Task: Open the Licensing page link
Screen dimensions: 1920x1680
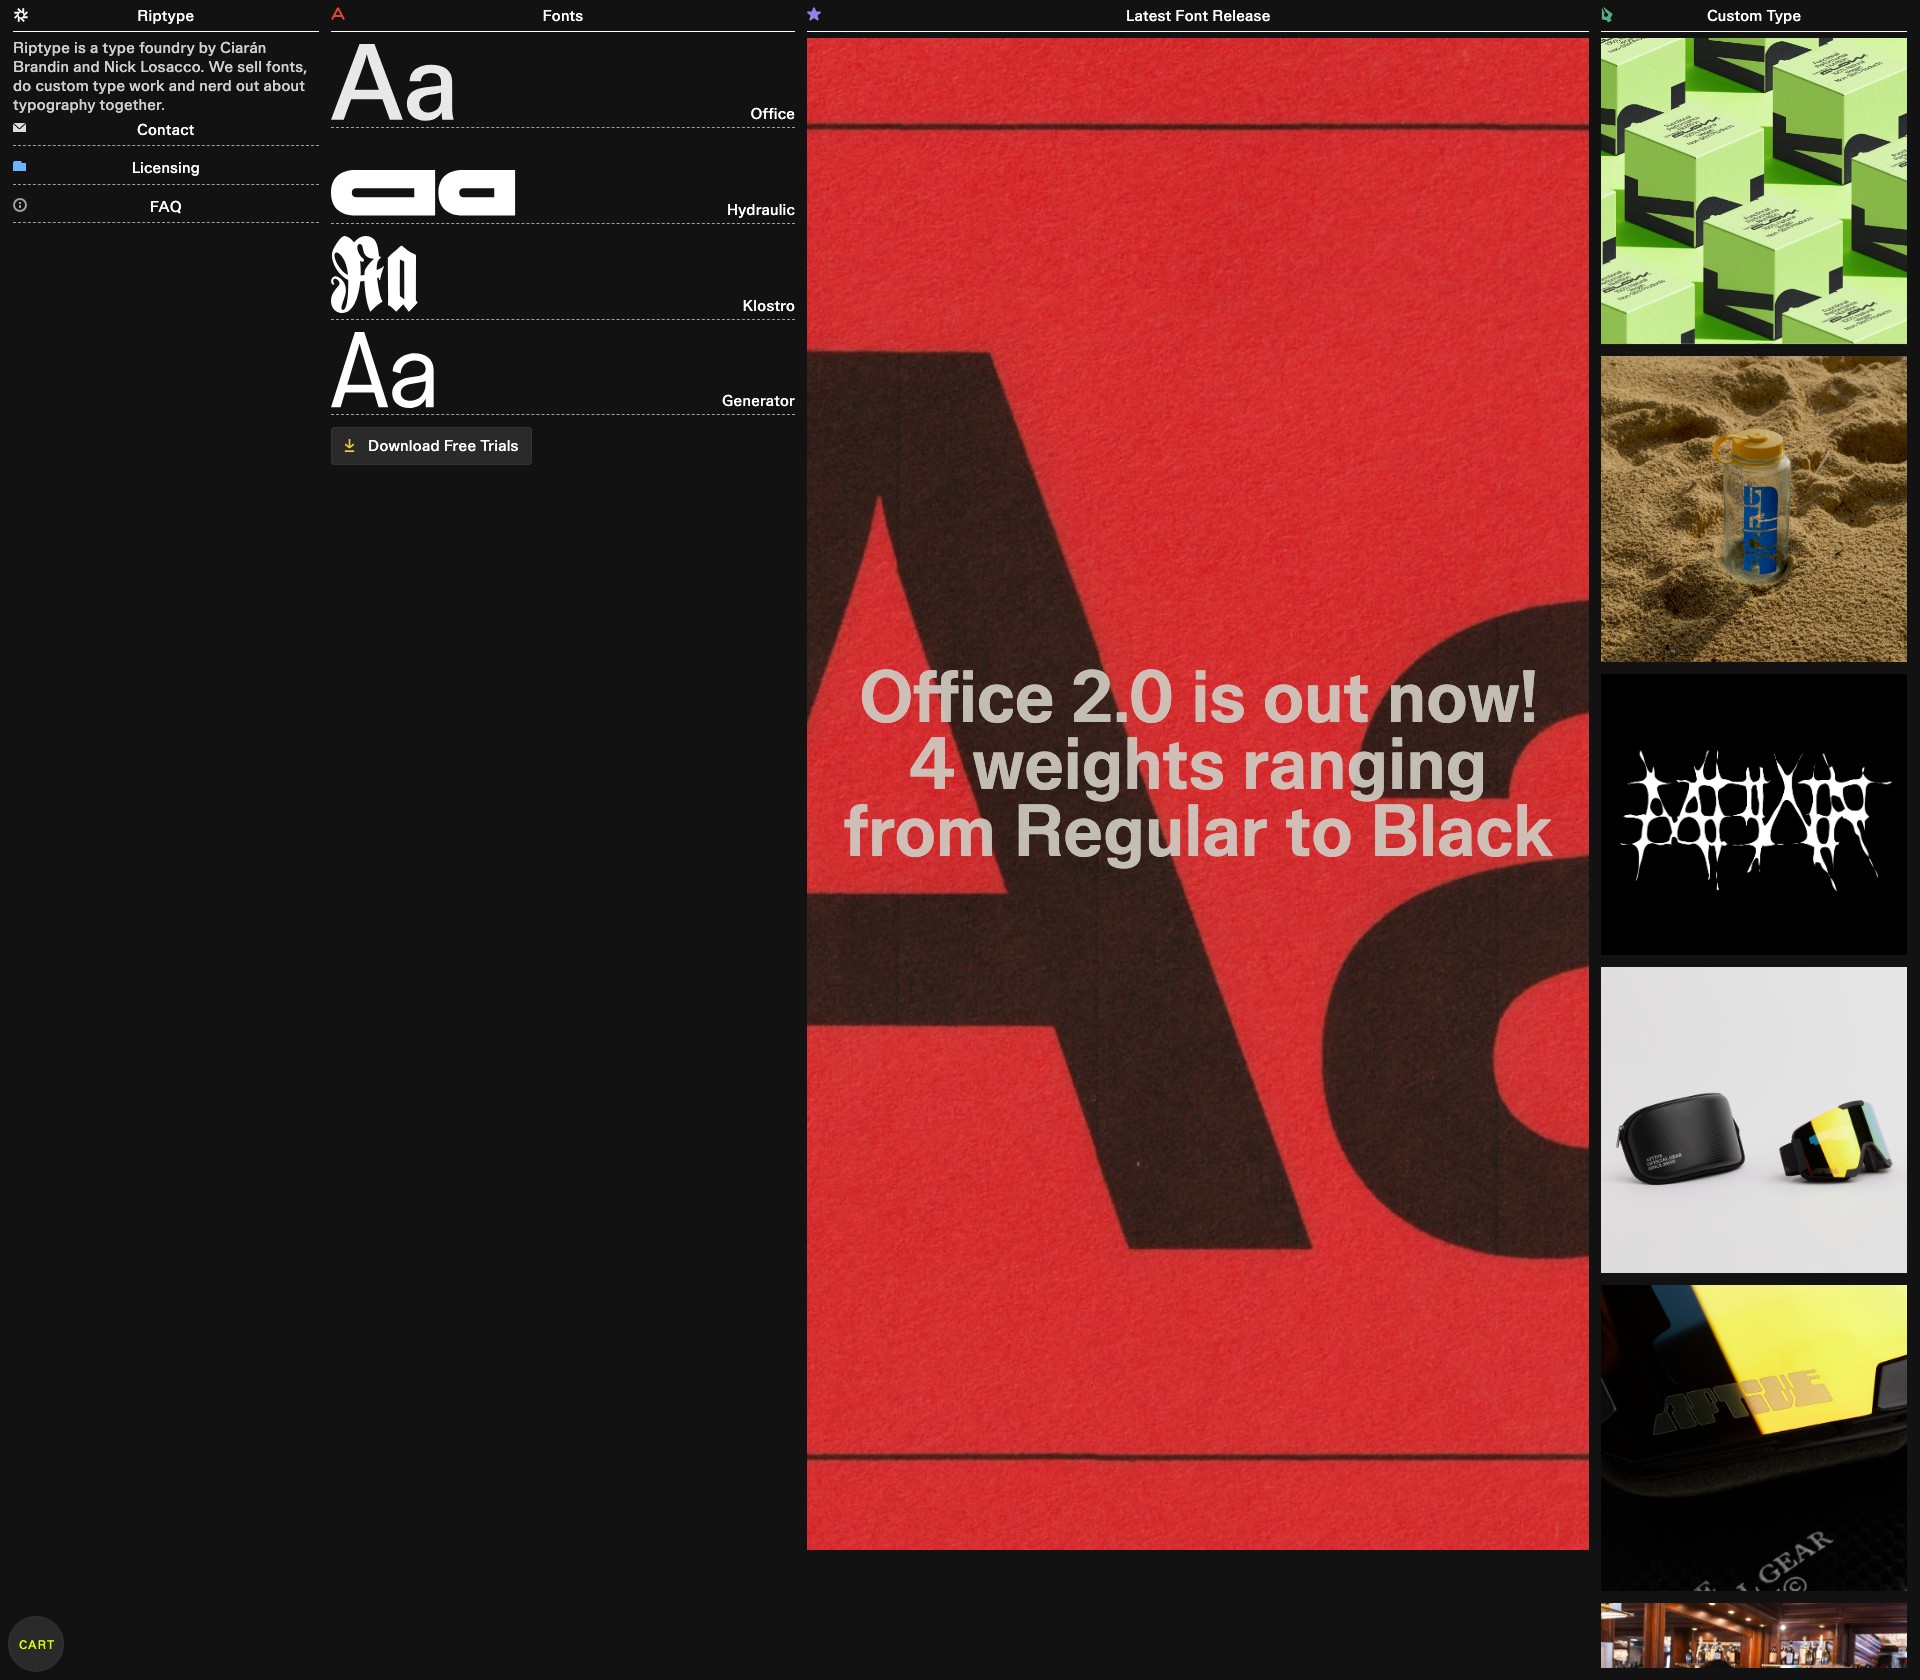Action: 166,168
